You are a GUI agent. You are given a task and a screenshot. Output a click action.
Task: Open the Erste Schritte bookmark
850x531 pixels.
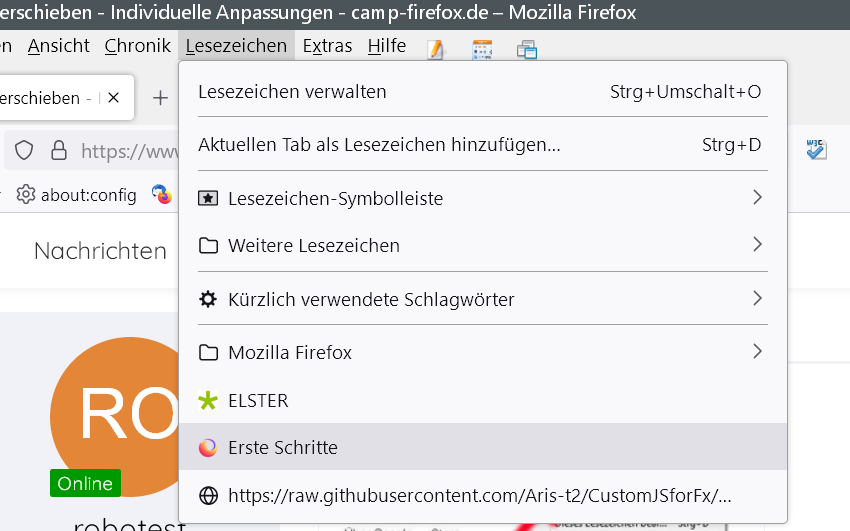(x=282, y=447)
